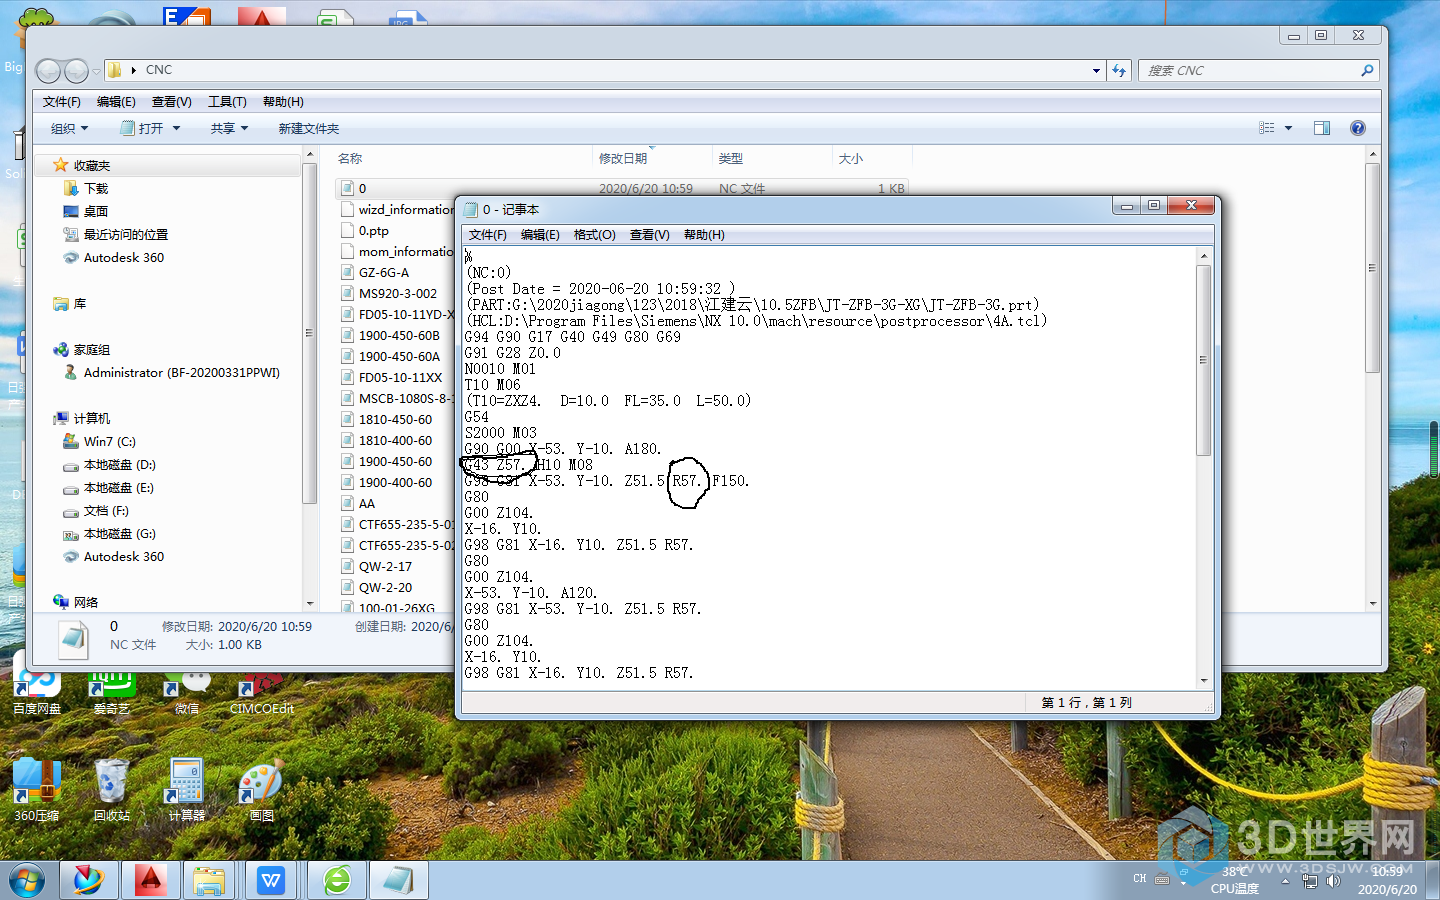Click Notepad vertical scrollbar down arrow

[x=1204, y=680]
